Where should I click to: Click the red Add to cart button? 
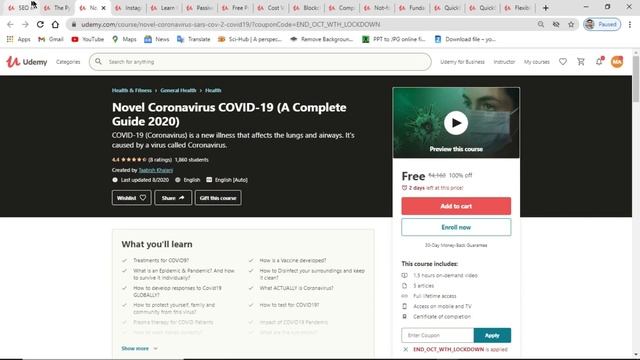click(456, 206)
